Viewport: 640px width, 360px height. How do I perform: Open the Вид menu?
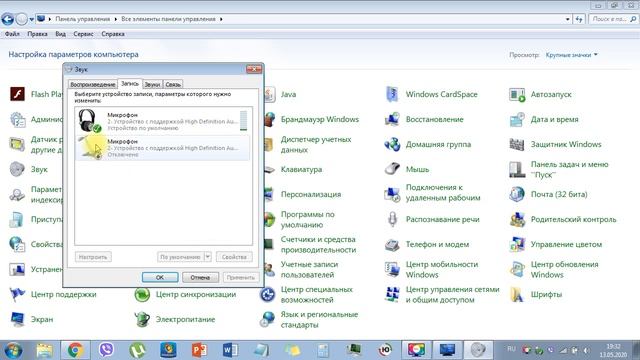coord(60,34)
